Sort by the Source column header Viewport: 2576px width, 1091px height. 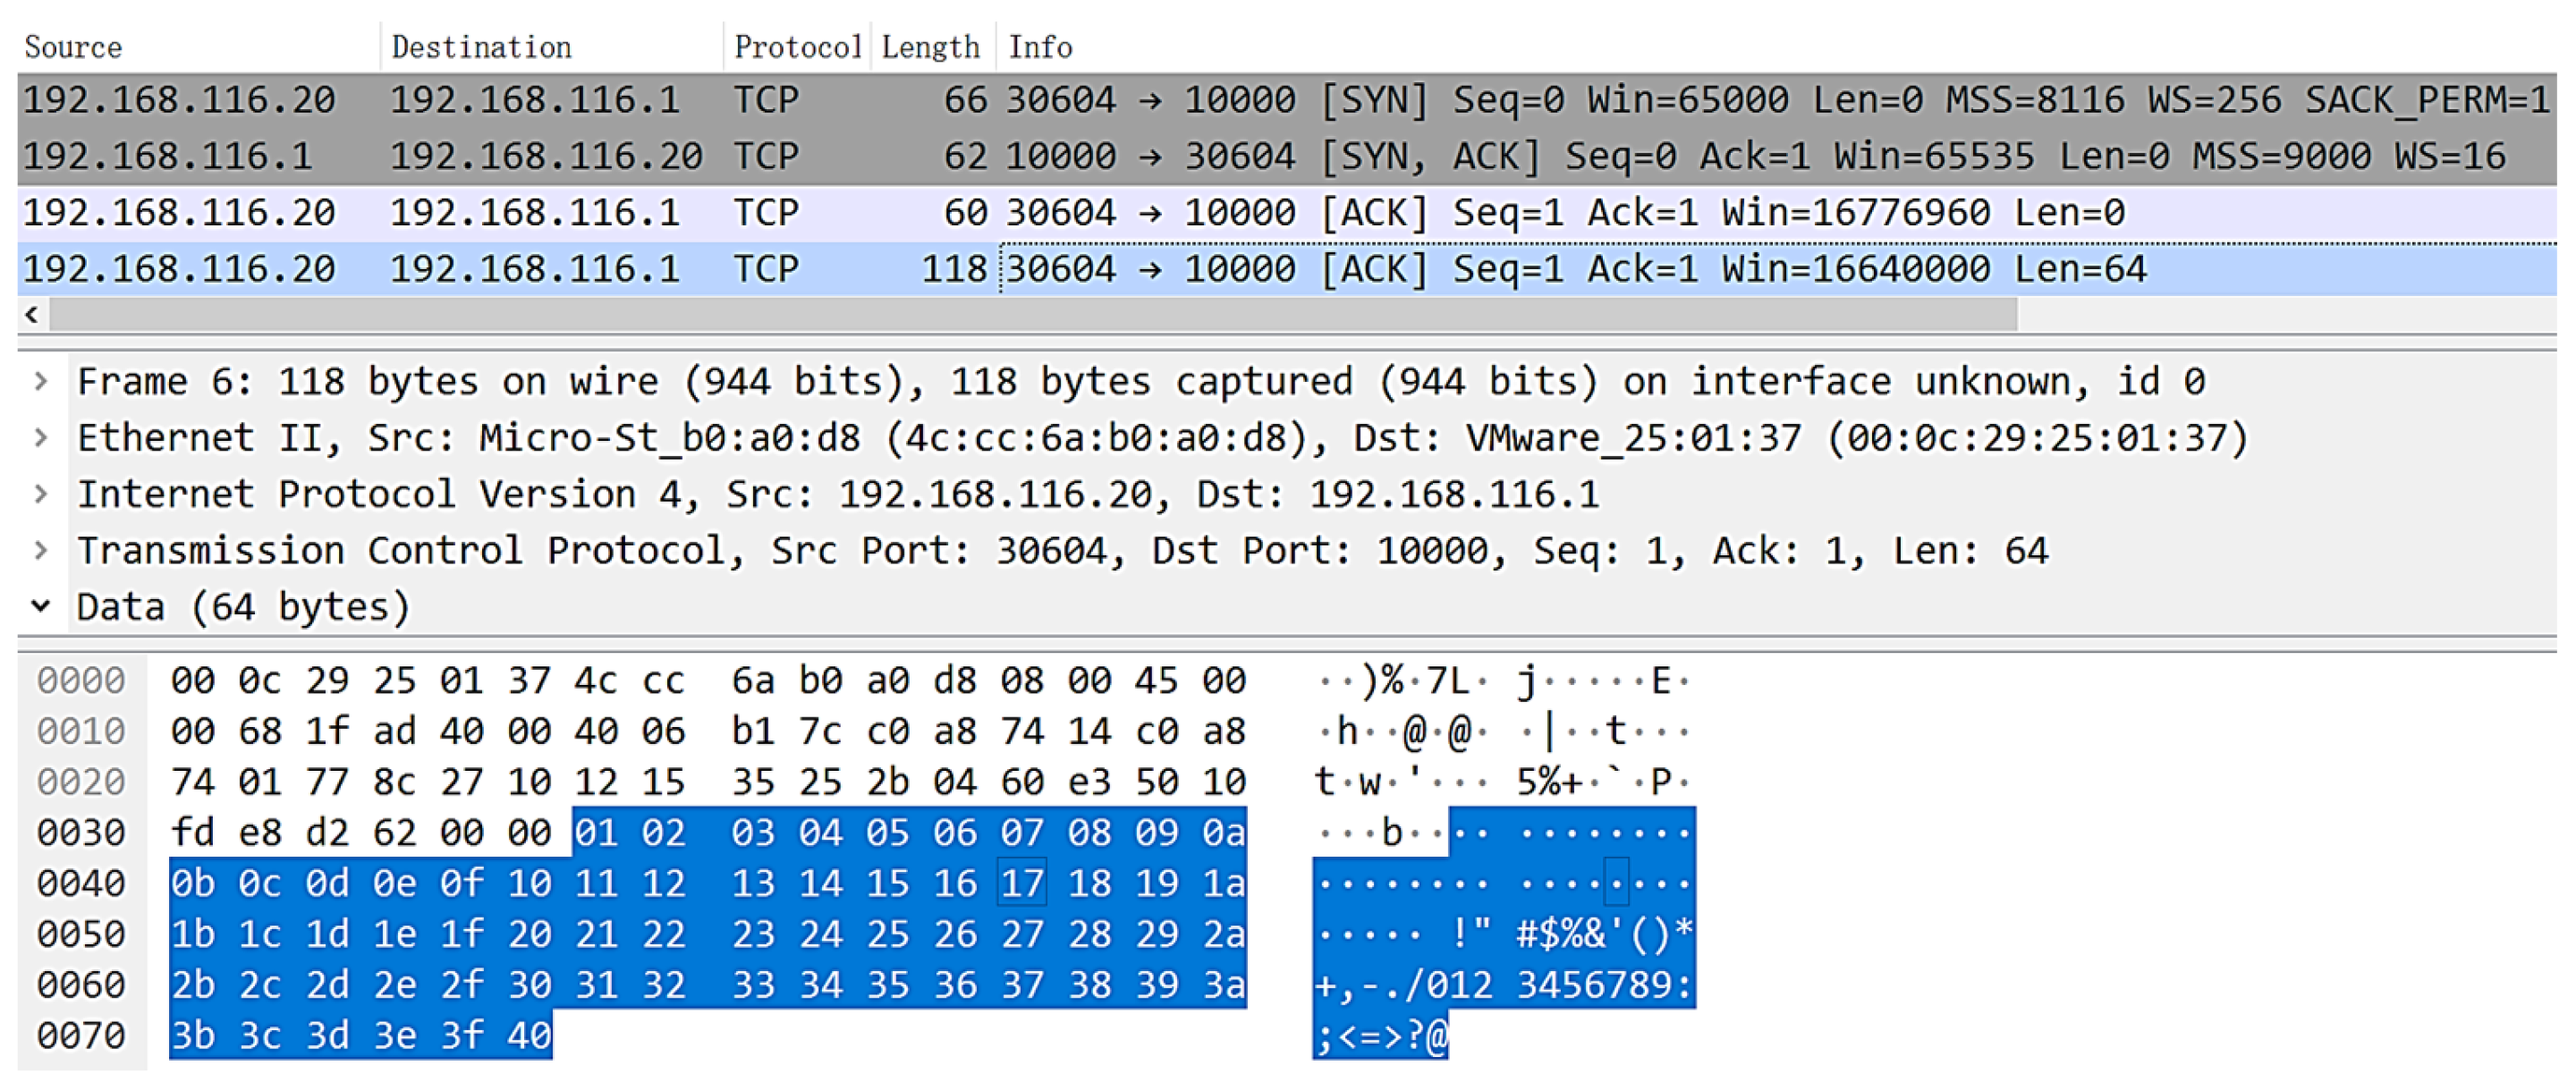(73, 47)
